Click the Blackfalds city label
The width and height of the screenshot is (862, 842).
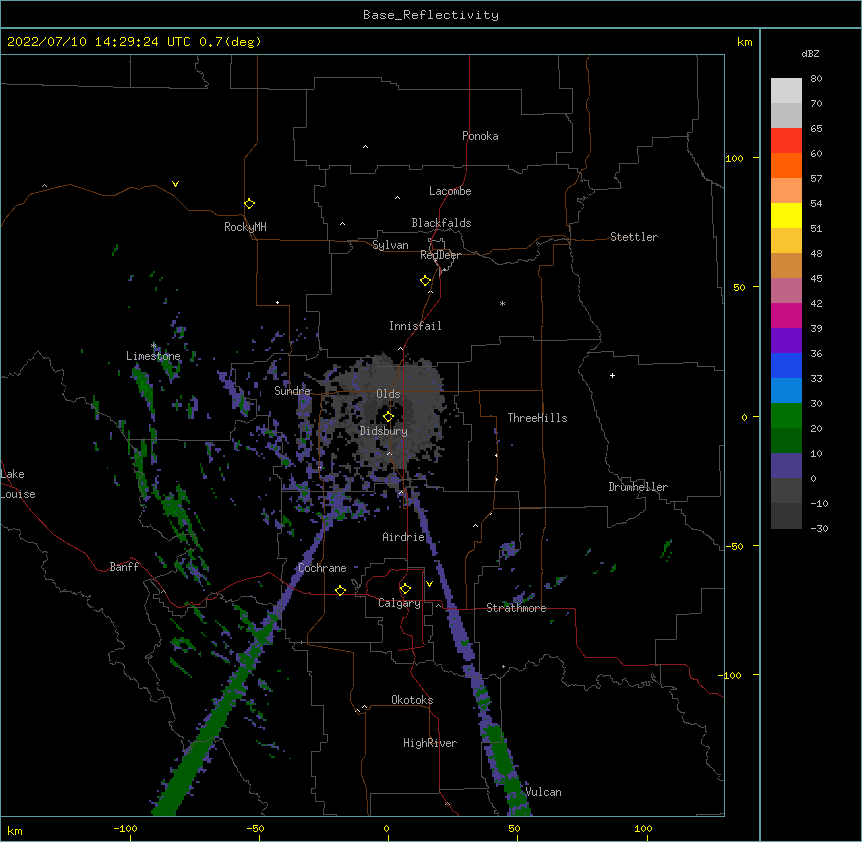click(x=441, y=223)
